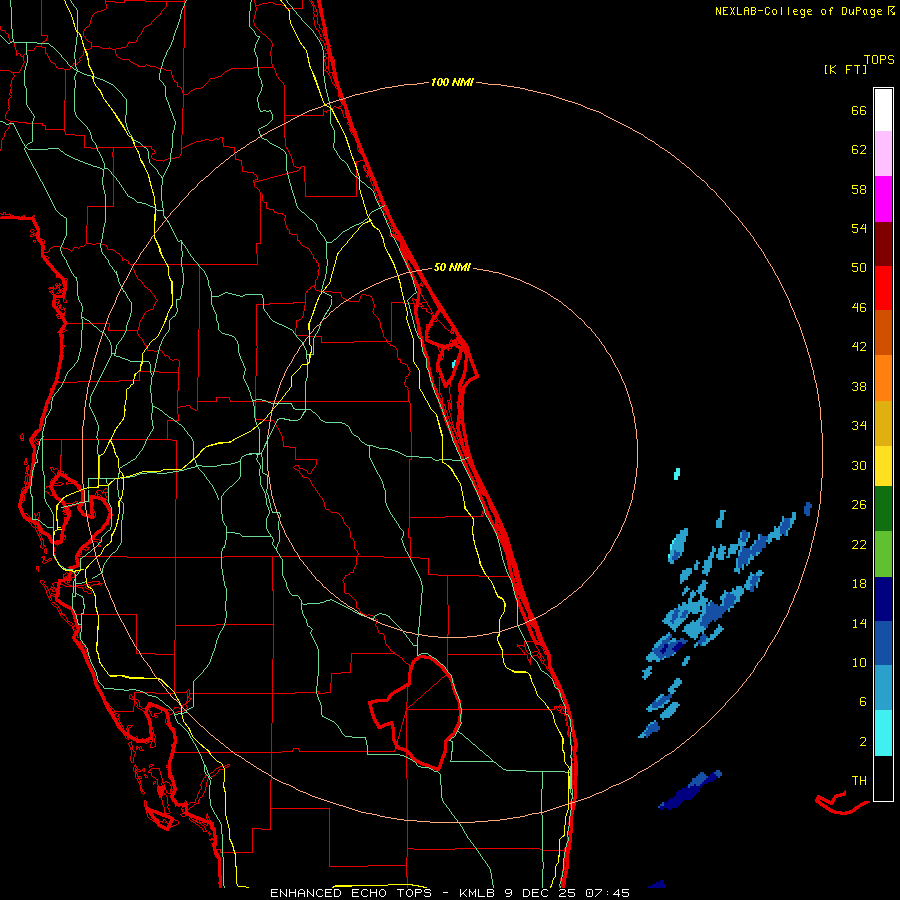Click the TH label on the legend

[859, 781]
